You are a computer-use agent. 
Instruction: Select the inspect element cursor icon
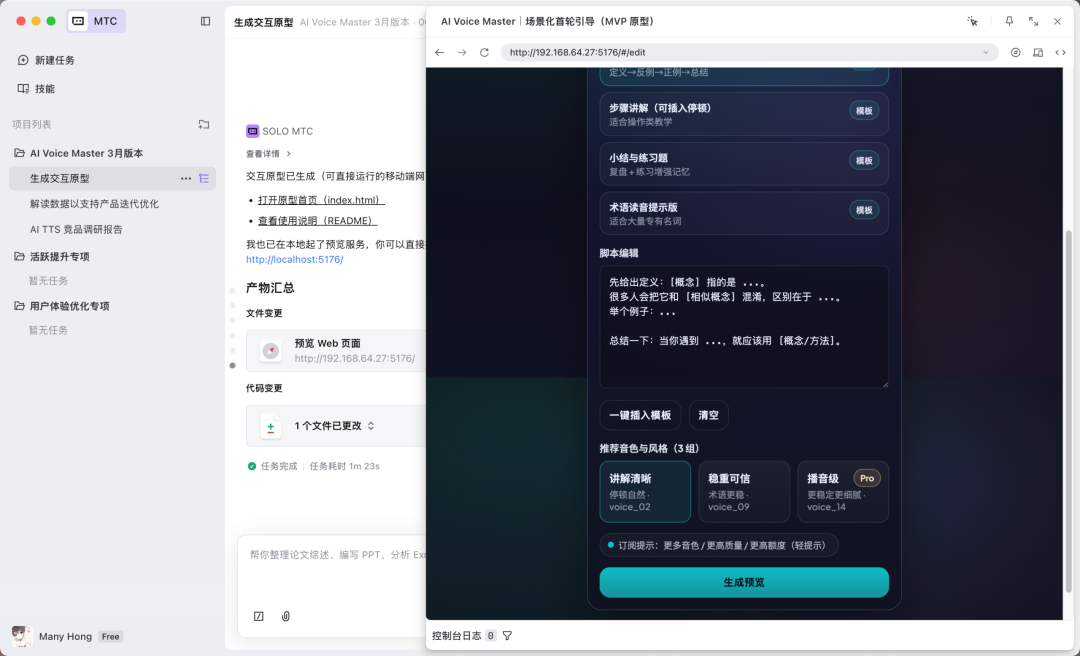click(972, 21)
